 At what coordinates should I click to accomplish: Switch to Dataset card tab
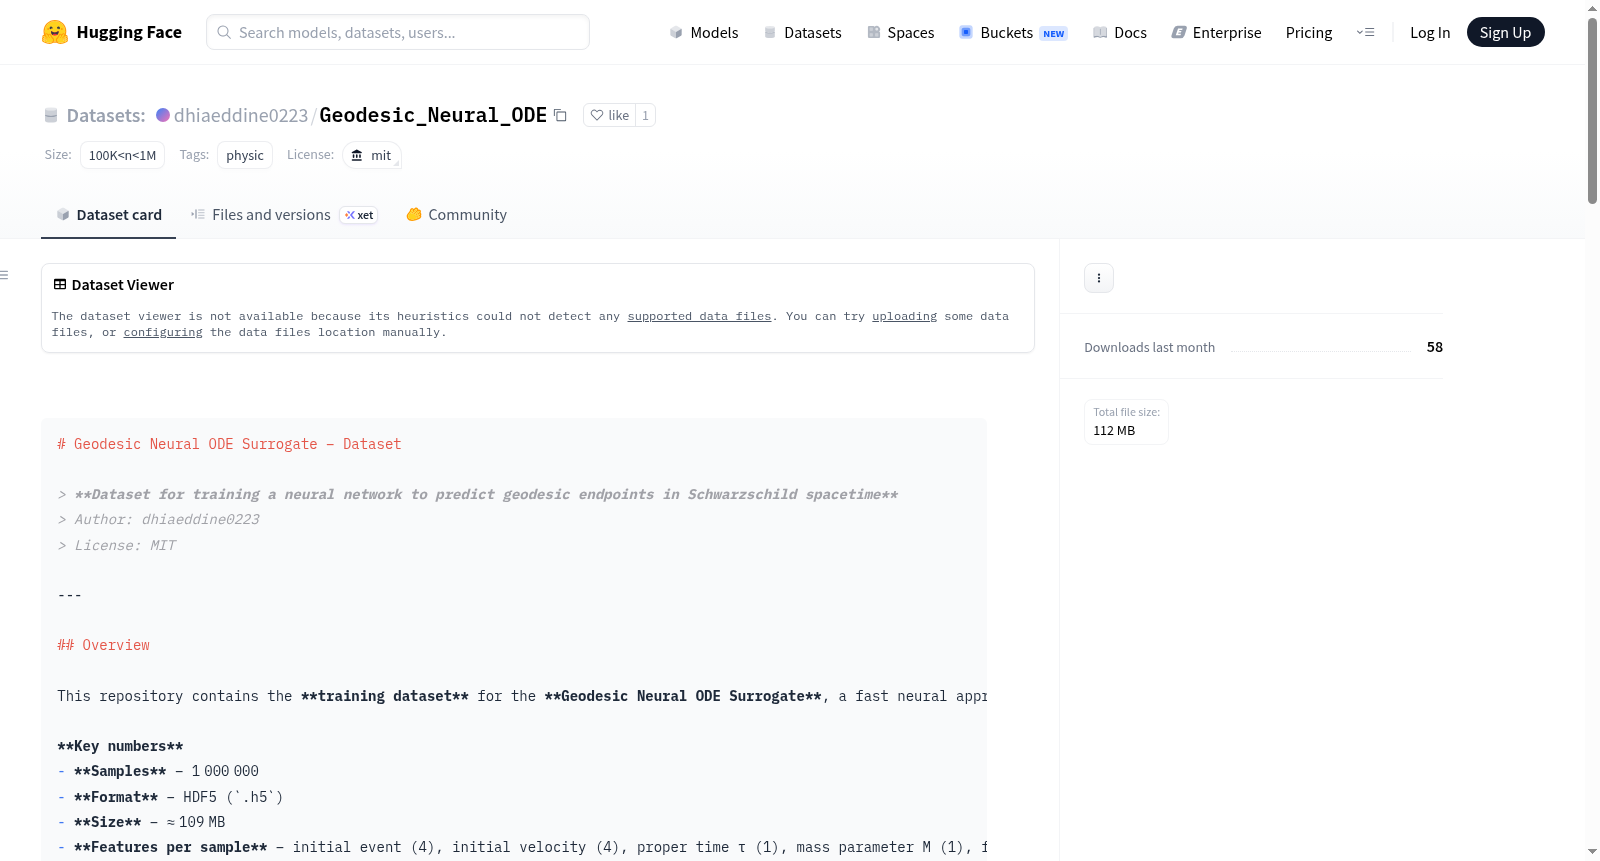pyautogui.click(x=109, y=214)
